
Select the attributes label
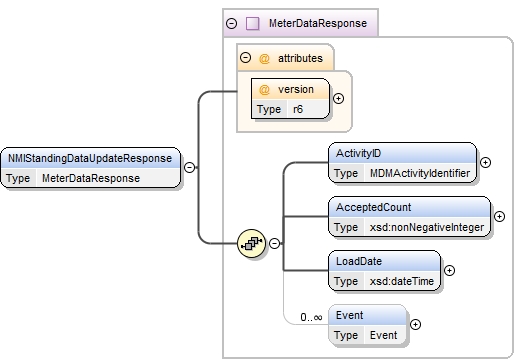pyautogui.click(x=300, y=58)
